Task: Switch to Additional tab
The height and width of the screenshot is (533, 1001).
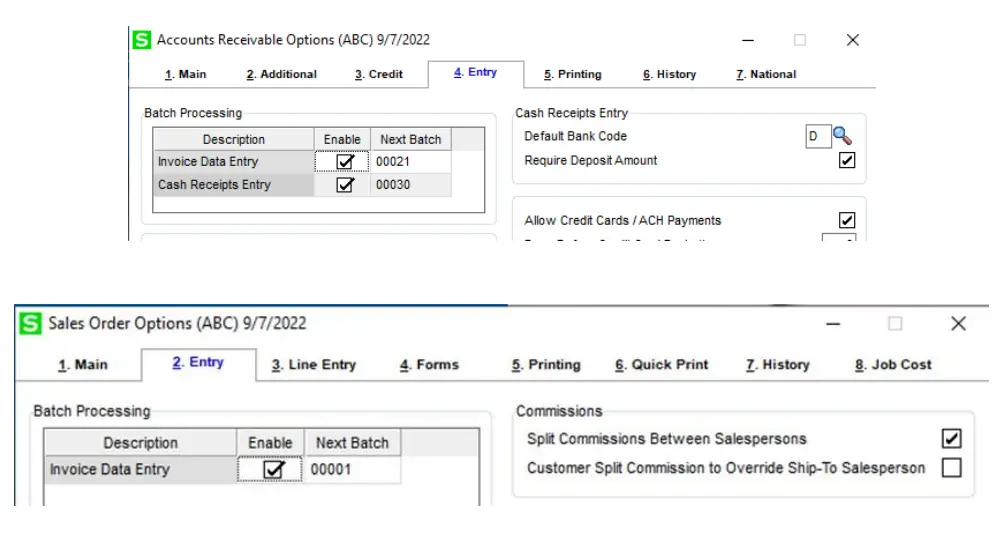Action: [282, 74]
